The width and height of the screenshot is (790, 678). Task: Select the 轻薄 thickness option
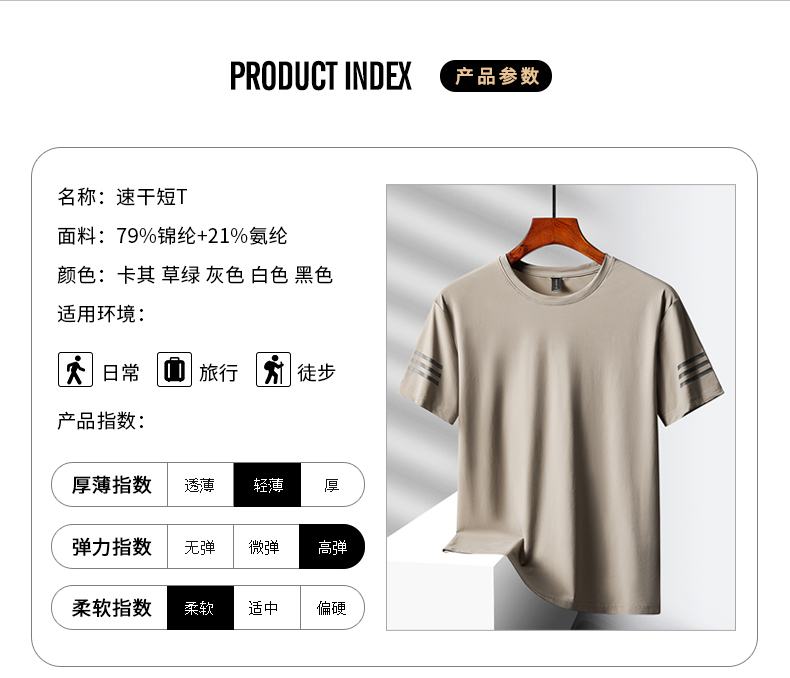click(267, 485)
